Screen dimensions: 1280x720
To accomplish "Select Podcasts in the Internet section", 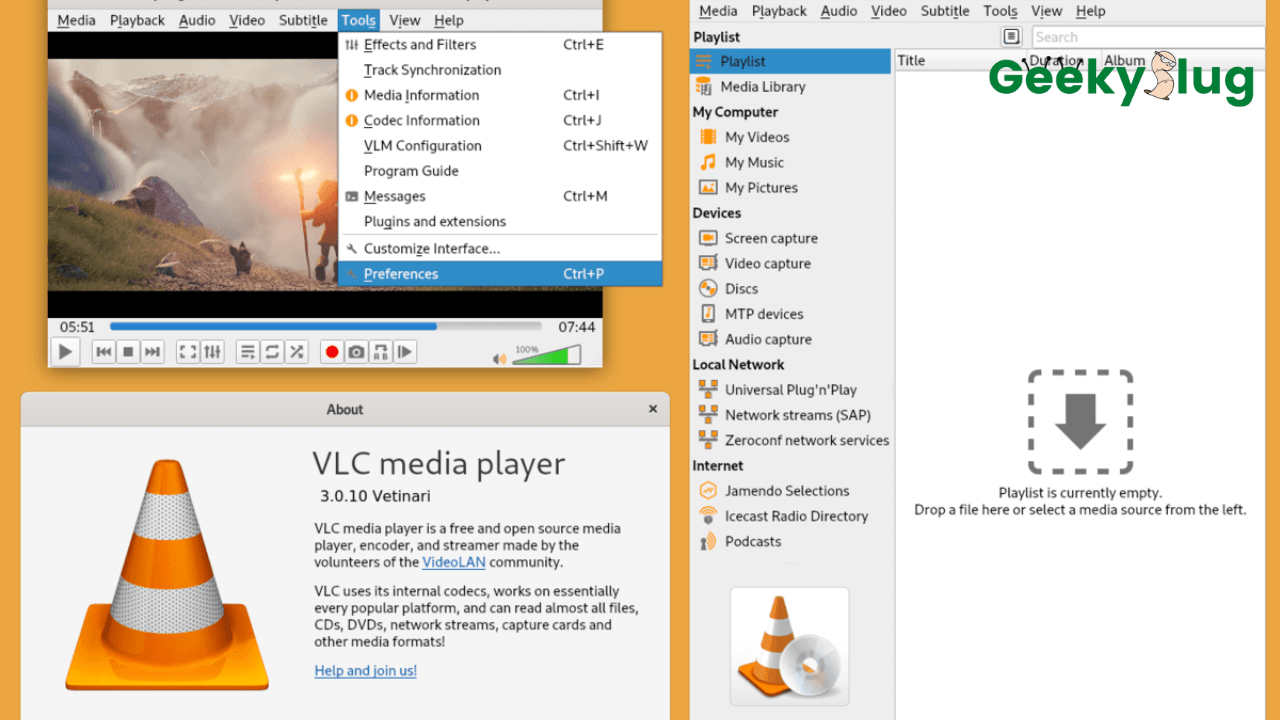I will [x=752, y=541].
